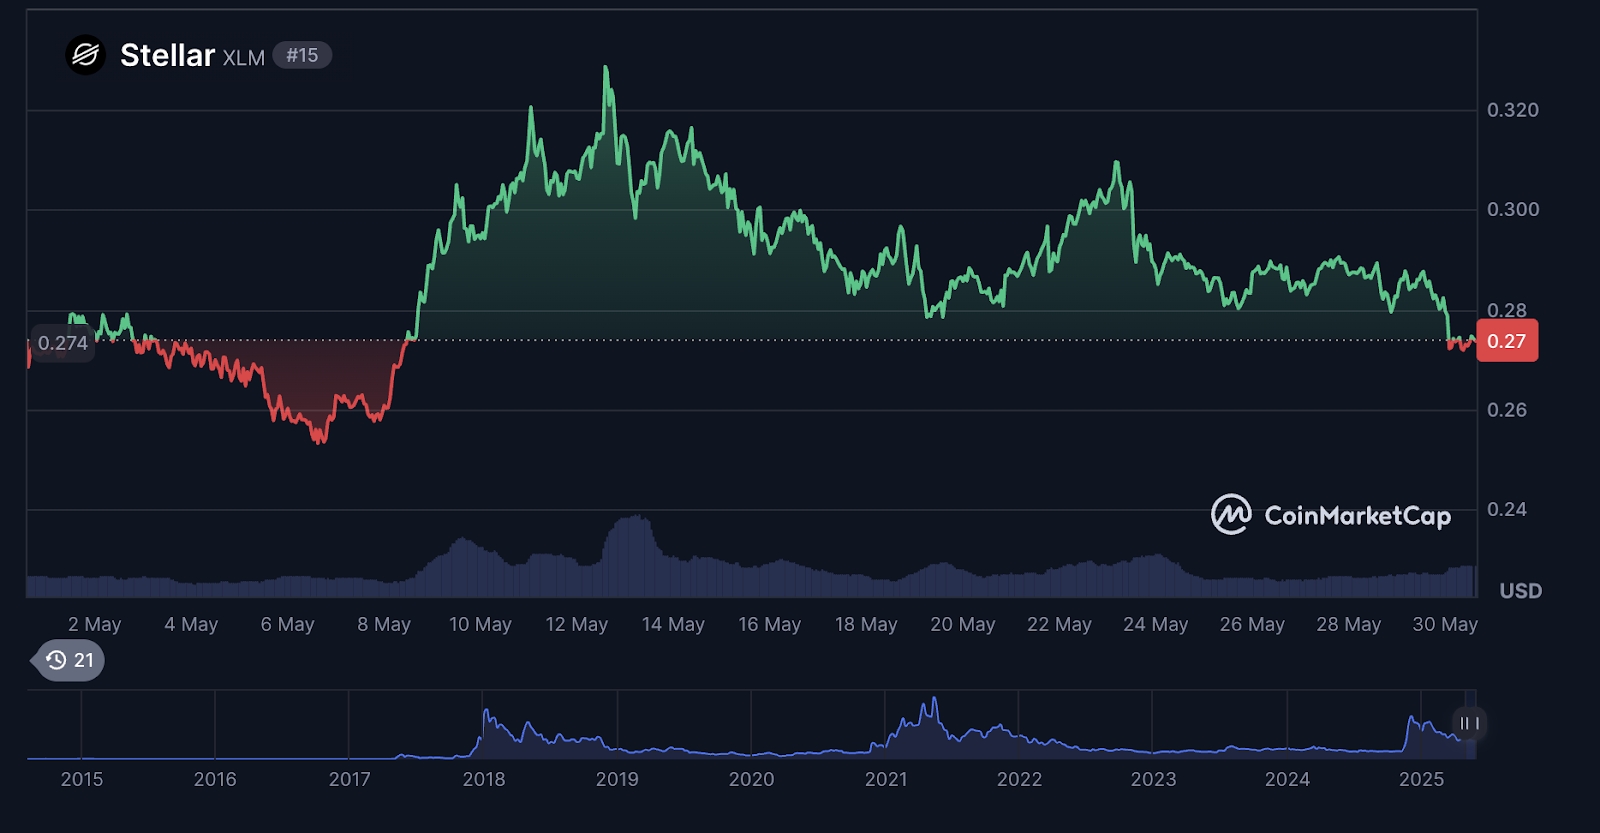Open the CoinMarketCap watermark text
This screenshot has width=1600, height=833.
pyautogui.click(x=1357, y=516)
